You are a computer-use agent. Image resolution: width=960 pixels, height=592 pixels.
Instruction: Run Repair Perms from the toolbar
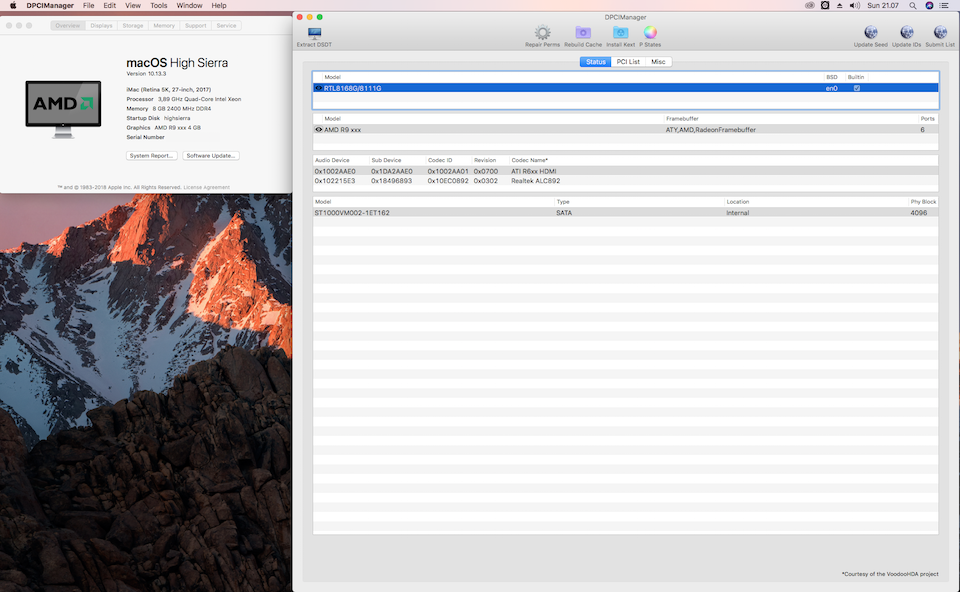(x=542, y=33)
